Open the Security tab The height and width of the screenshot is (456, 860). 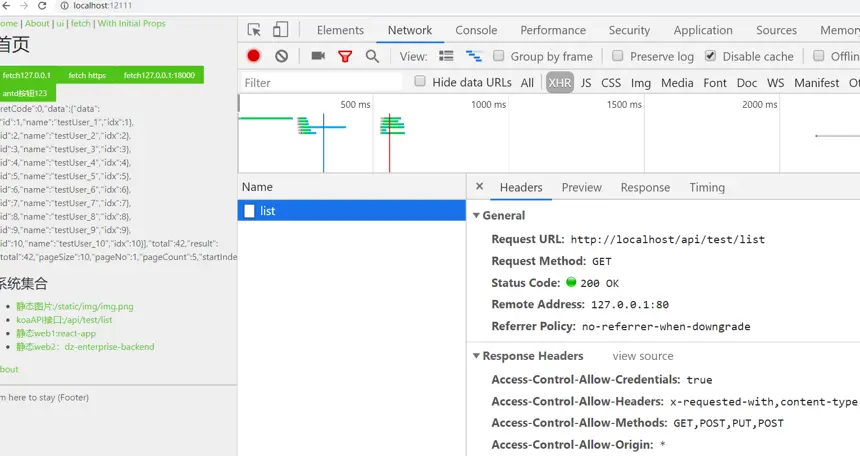pos(629,30)
